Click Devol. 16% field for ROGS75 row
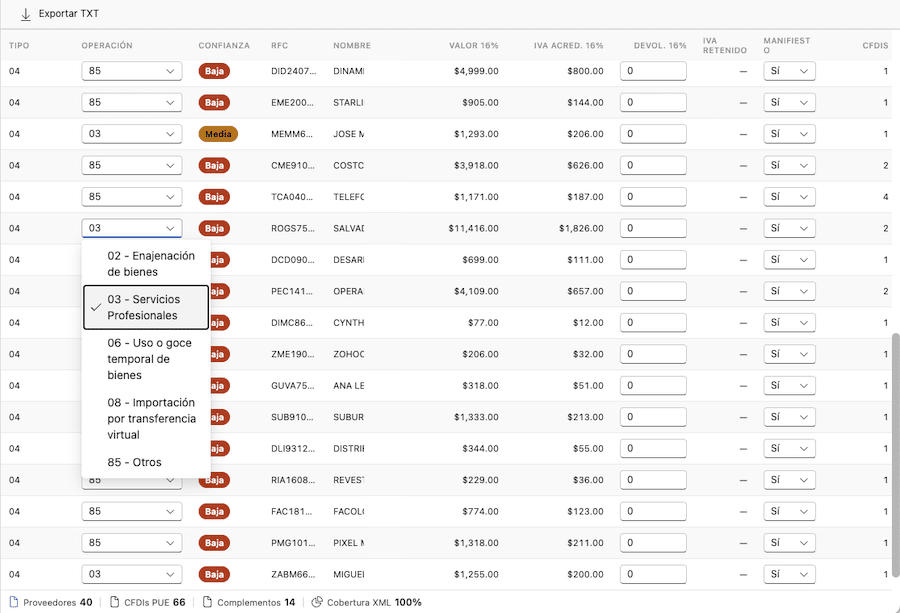 tap(653, 228)
